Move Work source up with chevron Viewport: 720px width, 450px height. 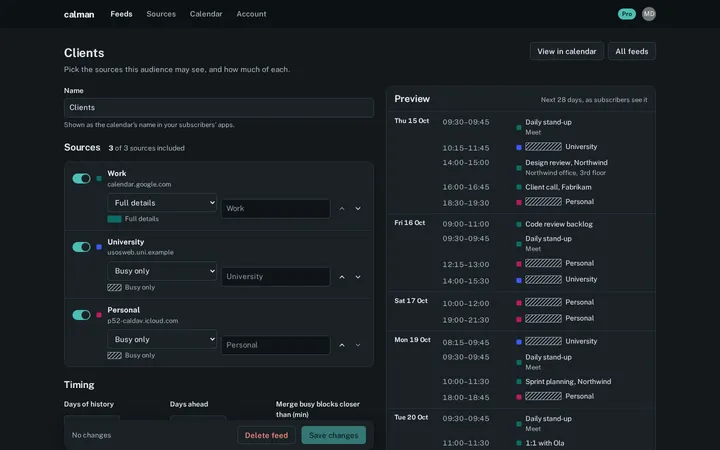click(x=342, y=208)
